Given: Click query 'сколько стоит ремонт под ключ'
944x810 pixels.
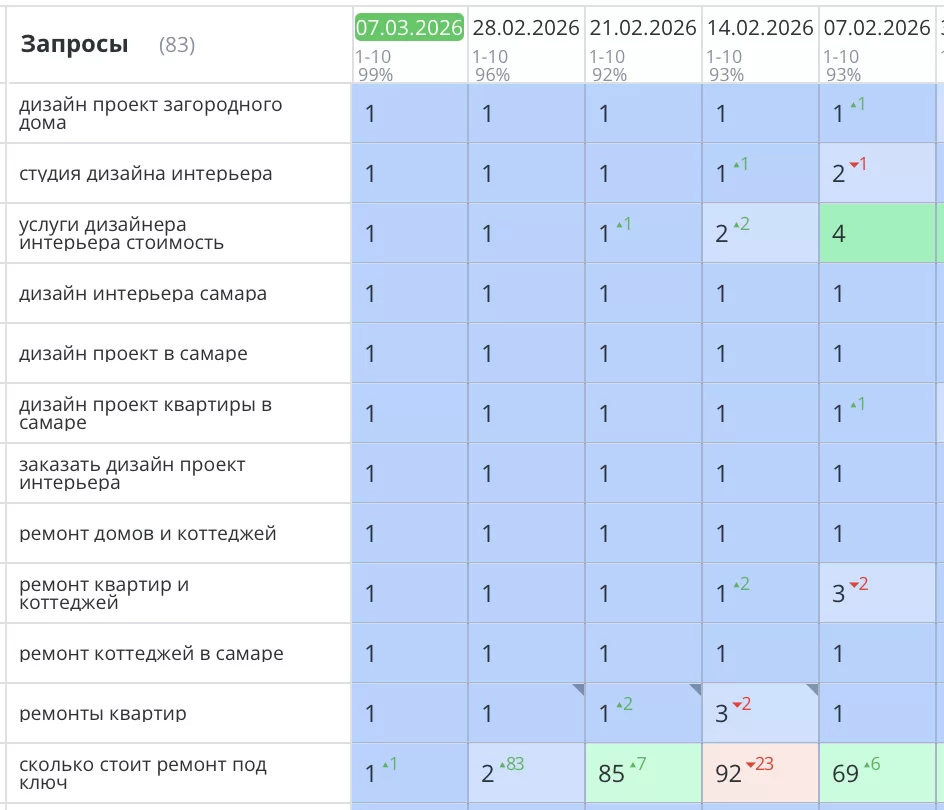Looking at the screenshot, I should pyautogui.click(x=142, y=774).
